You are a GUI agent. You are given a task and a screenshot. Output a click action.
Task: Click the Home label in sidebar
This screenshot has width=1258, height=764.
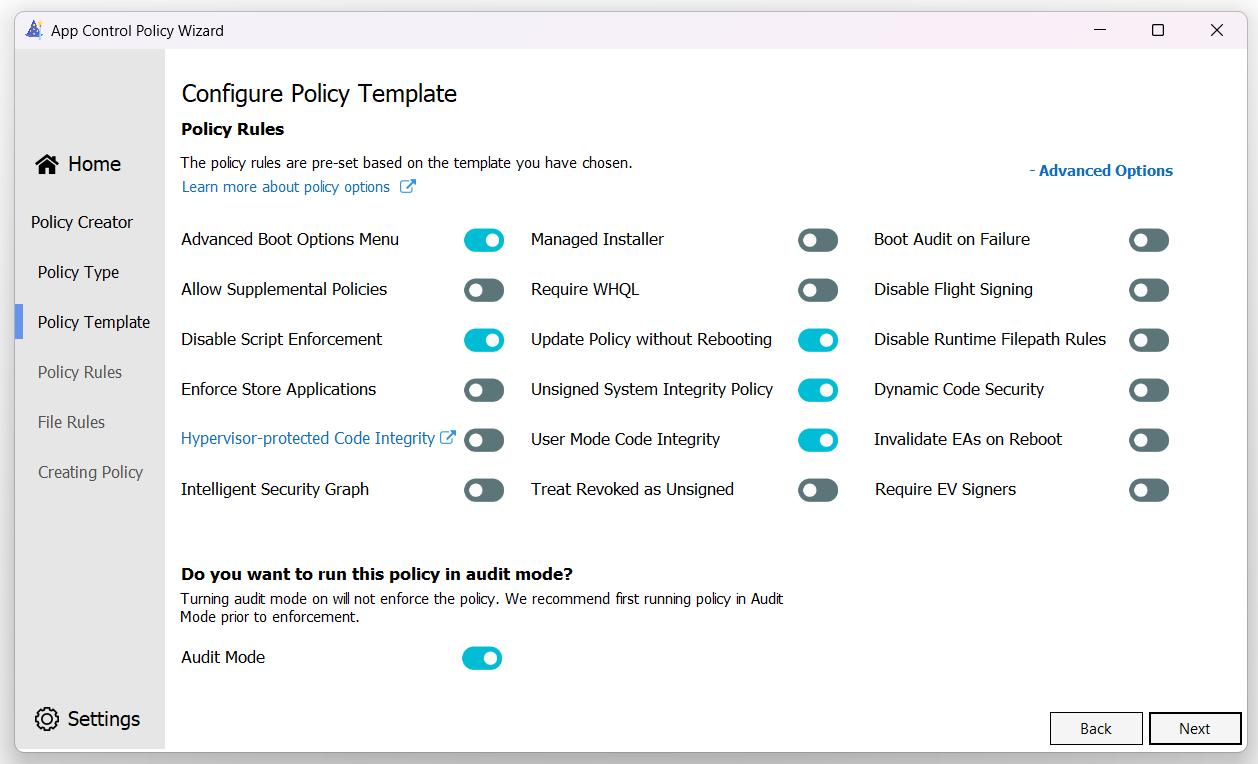click(94, 164)
